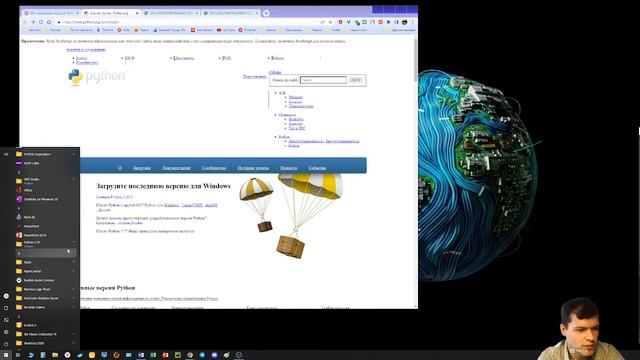Click the Скачать Python download link
Screen dimensions: 640x360
tap(114, 197)
